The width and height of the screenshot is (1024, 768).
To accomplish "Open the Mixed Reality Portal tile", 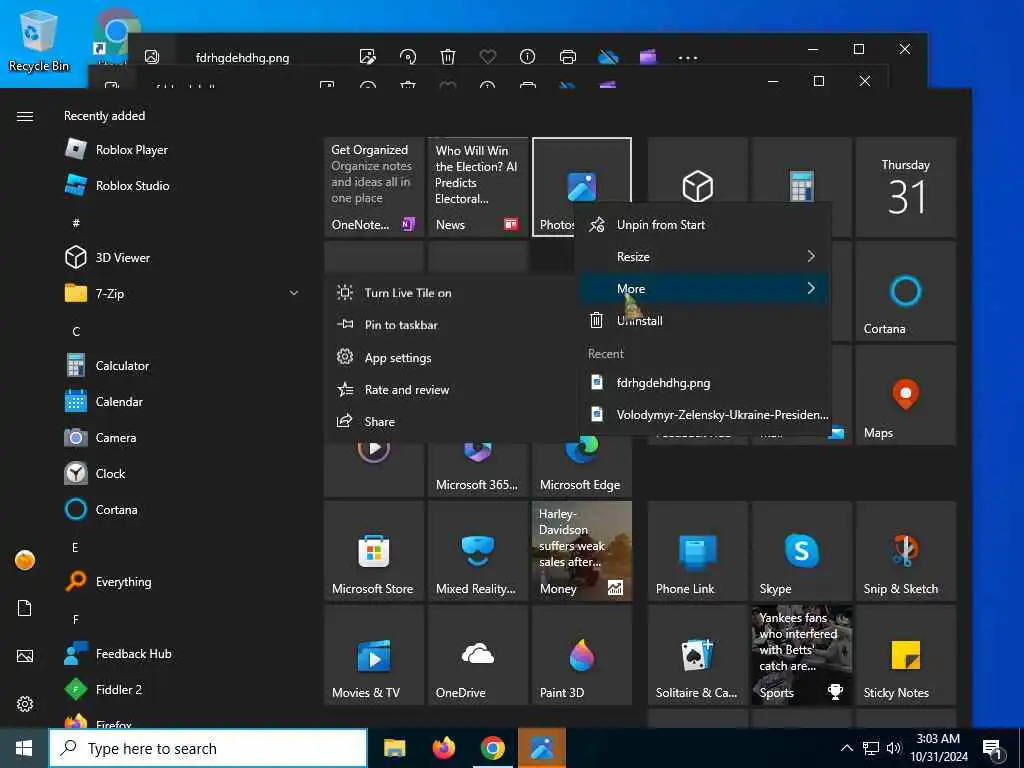I will coord(478,551).
